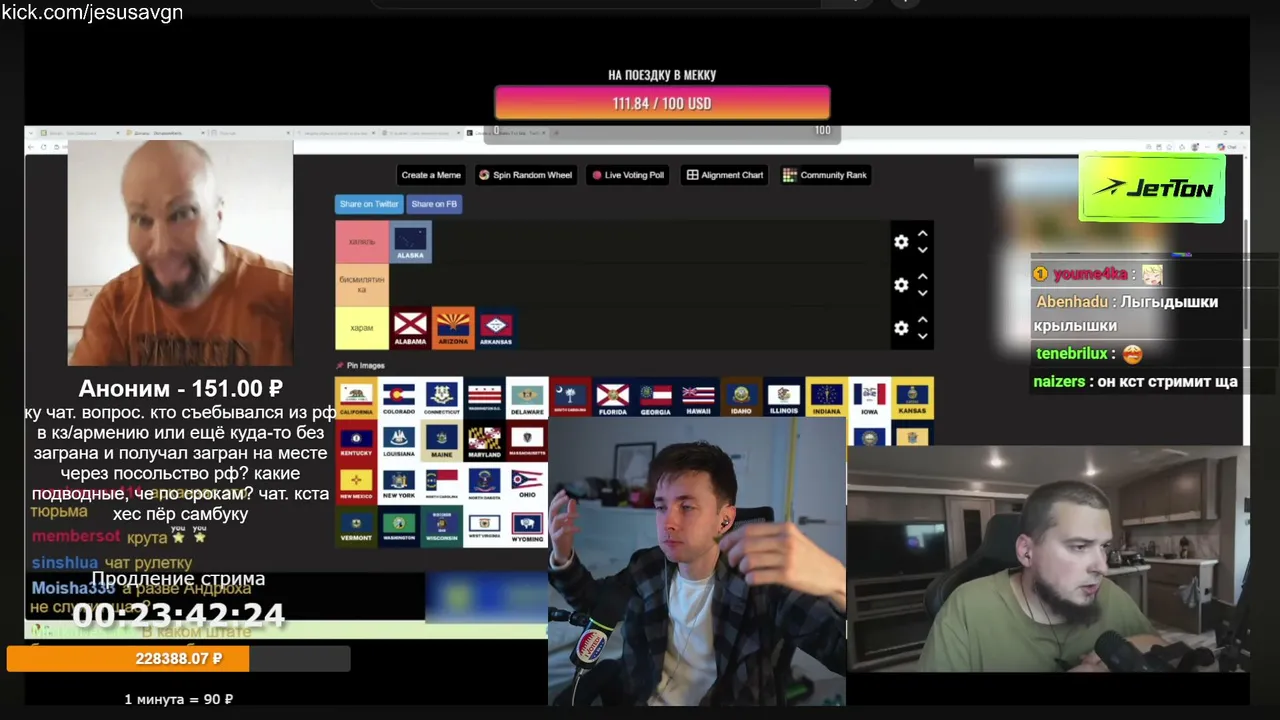
Task: Click the Abenhadu chat username
Action: point(1072,302)
